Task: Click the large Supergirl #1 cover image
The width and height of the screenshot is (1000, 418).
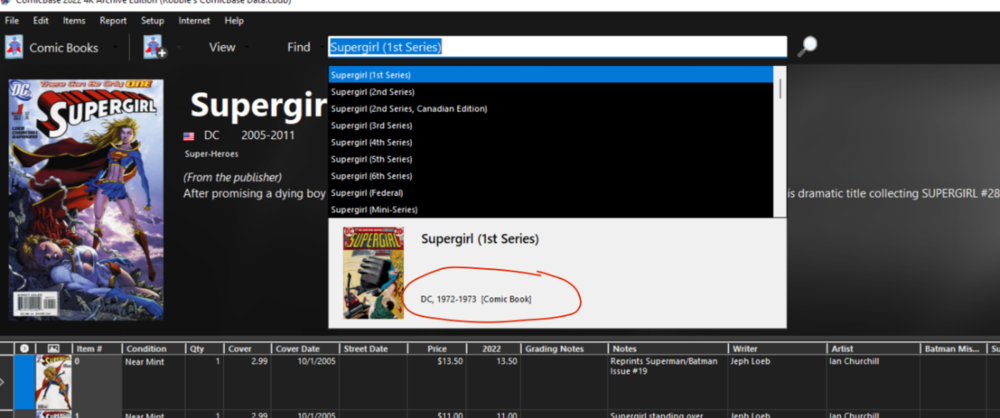Action: 86,199
